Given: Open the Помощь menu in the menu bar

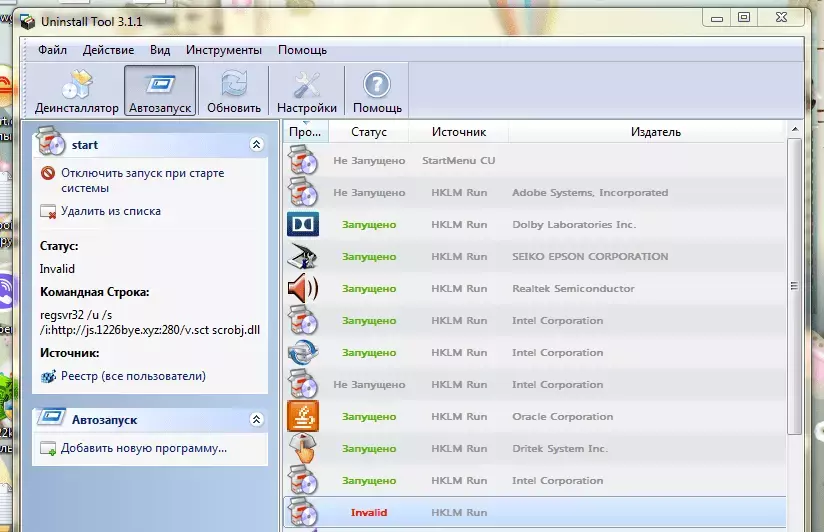Looking at the screenshot, I should tap(302, 50).
